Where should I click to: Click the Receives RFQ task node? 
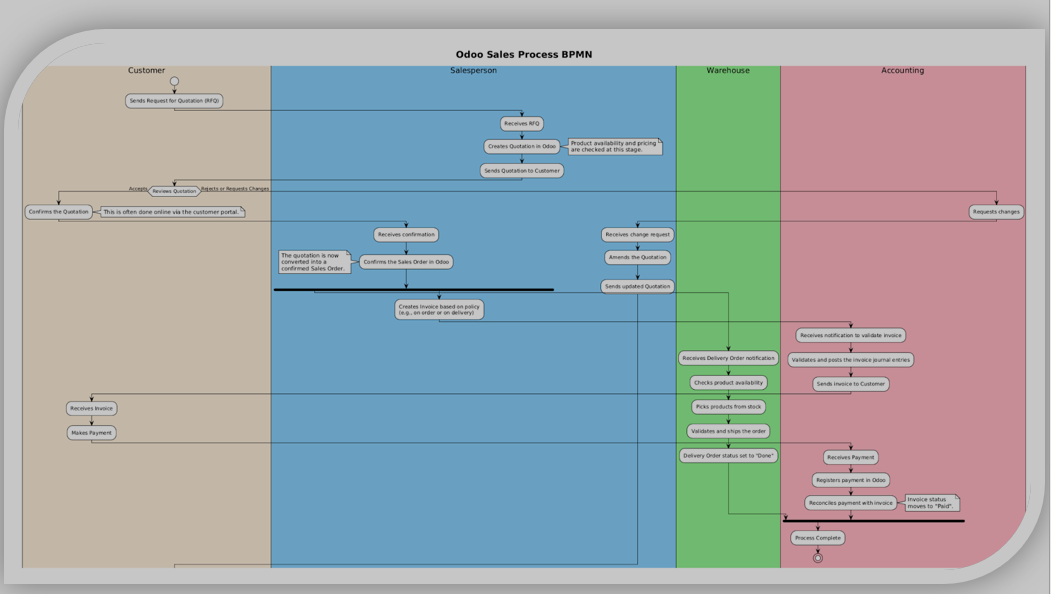[522, 123]
